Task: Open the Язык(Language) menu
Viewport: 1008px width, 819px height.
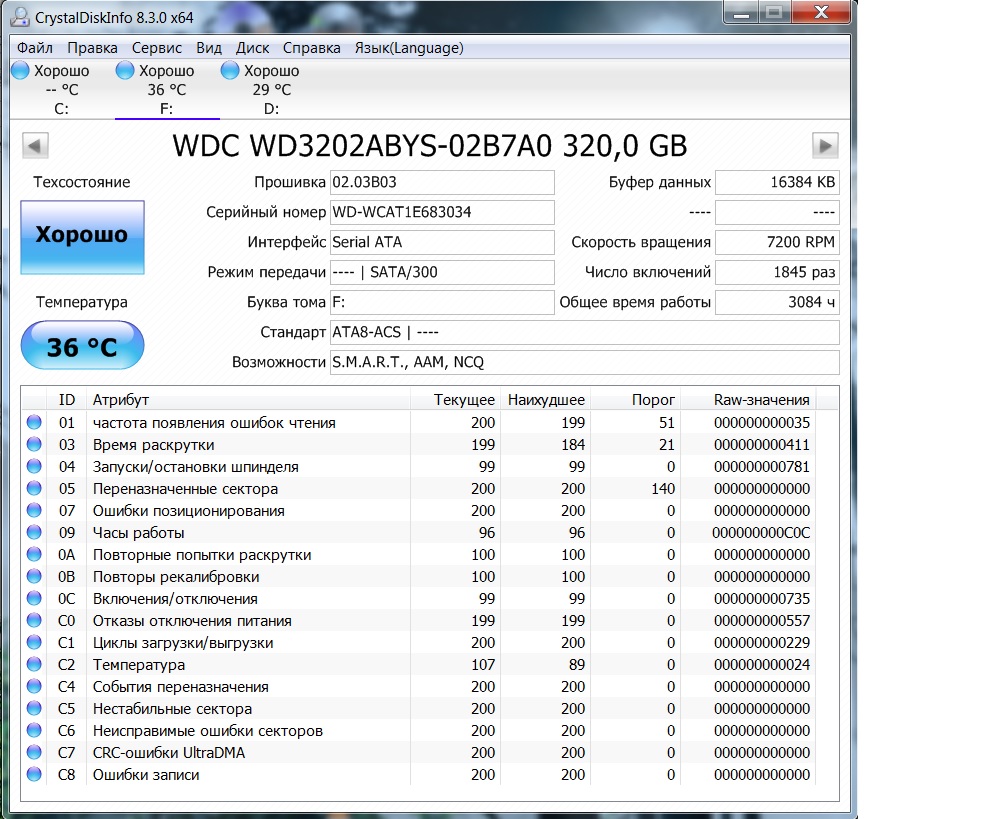Action: click(x=409, y=48)
